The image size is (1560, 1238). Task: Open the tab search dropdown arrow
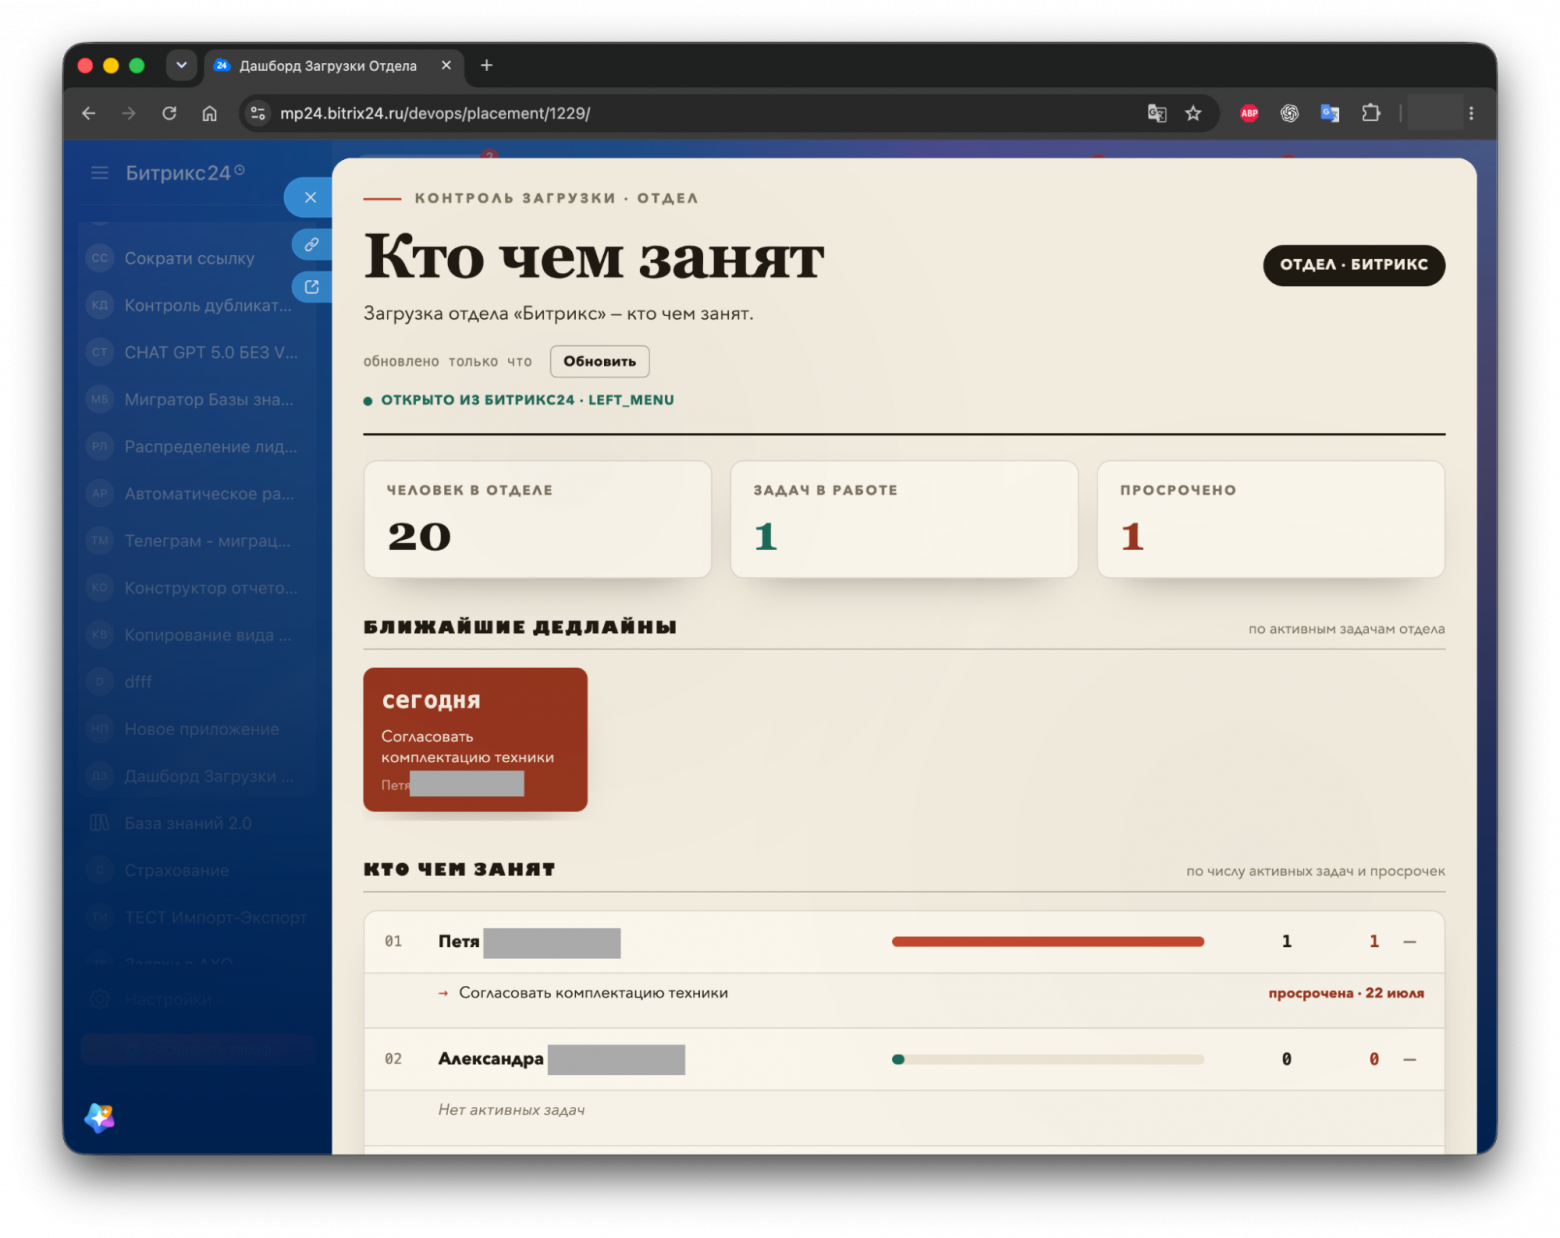[181, 66]
